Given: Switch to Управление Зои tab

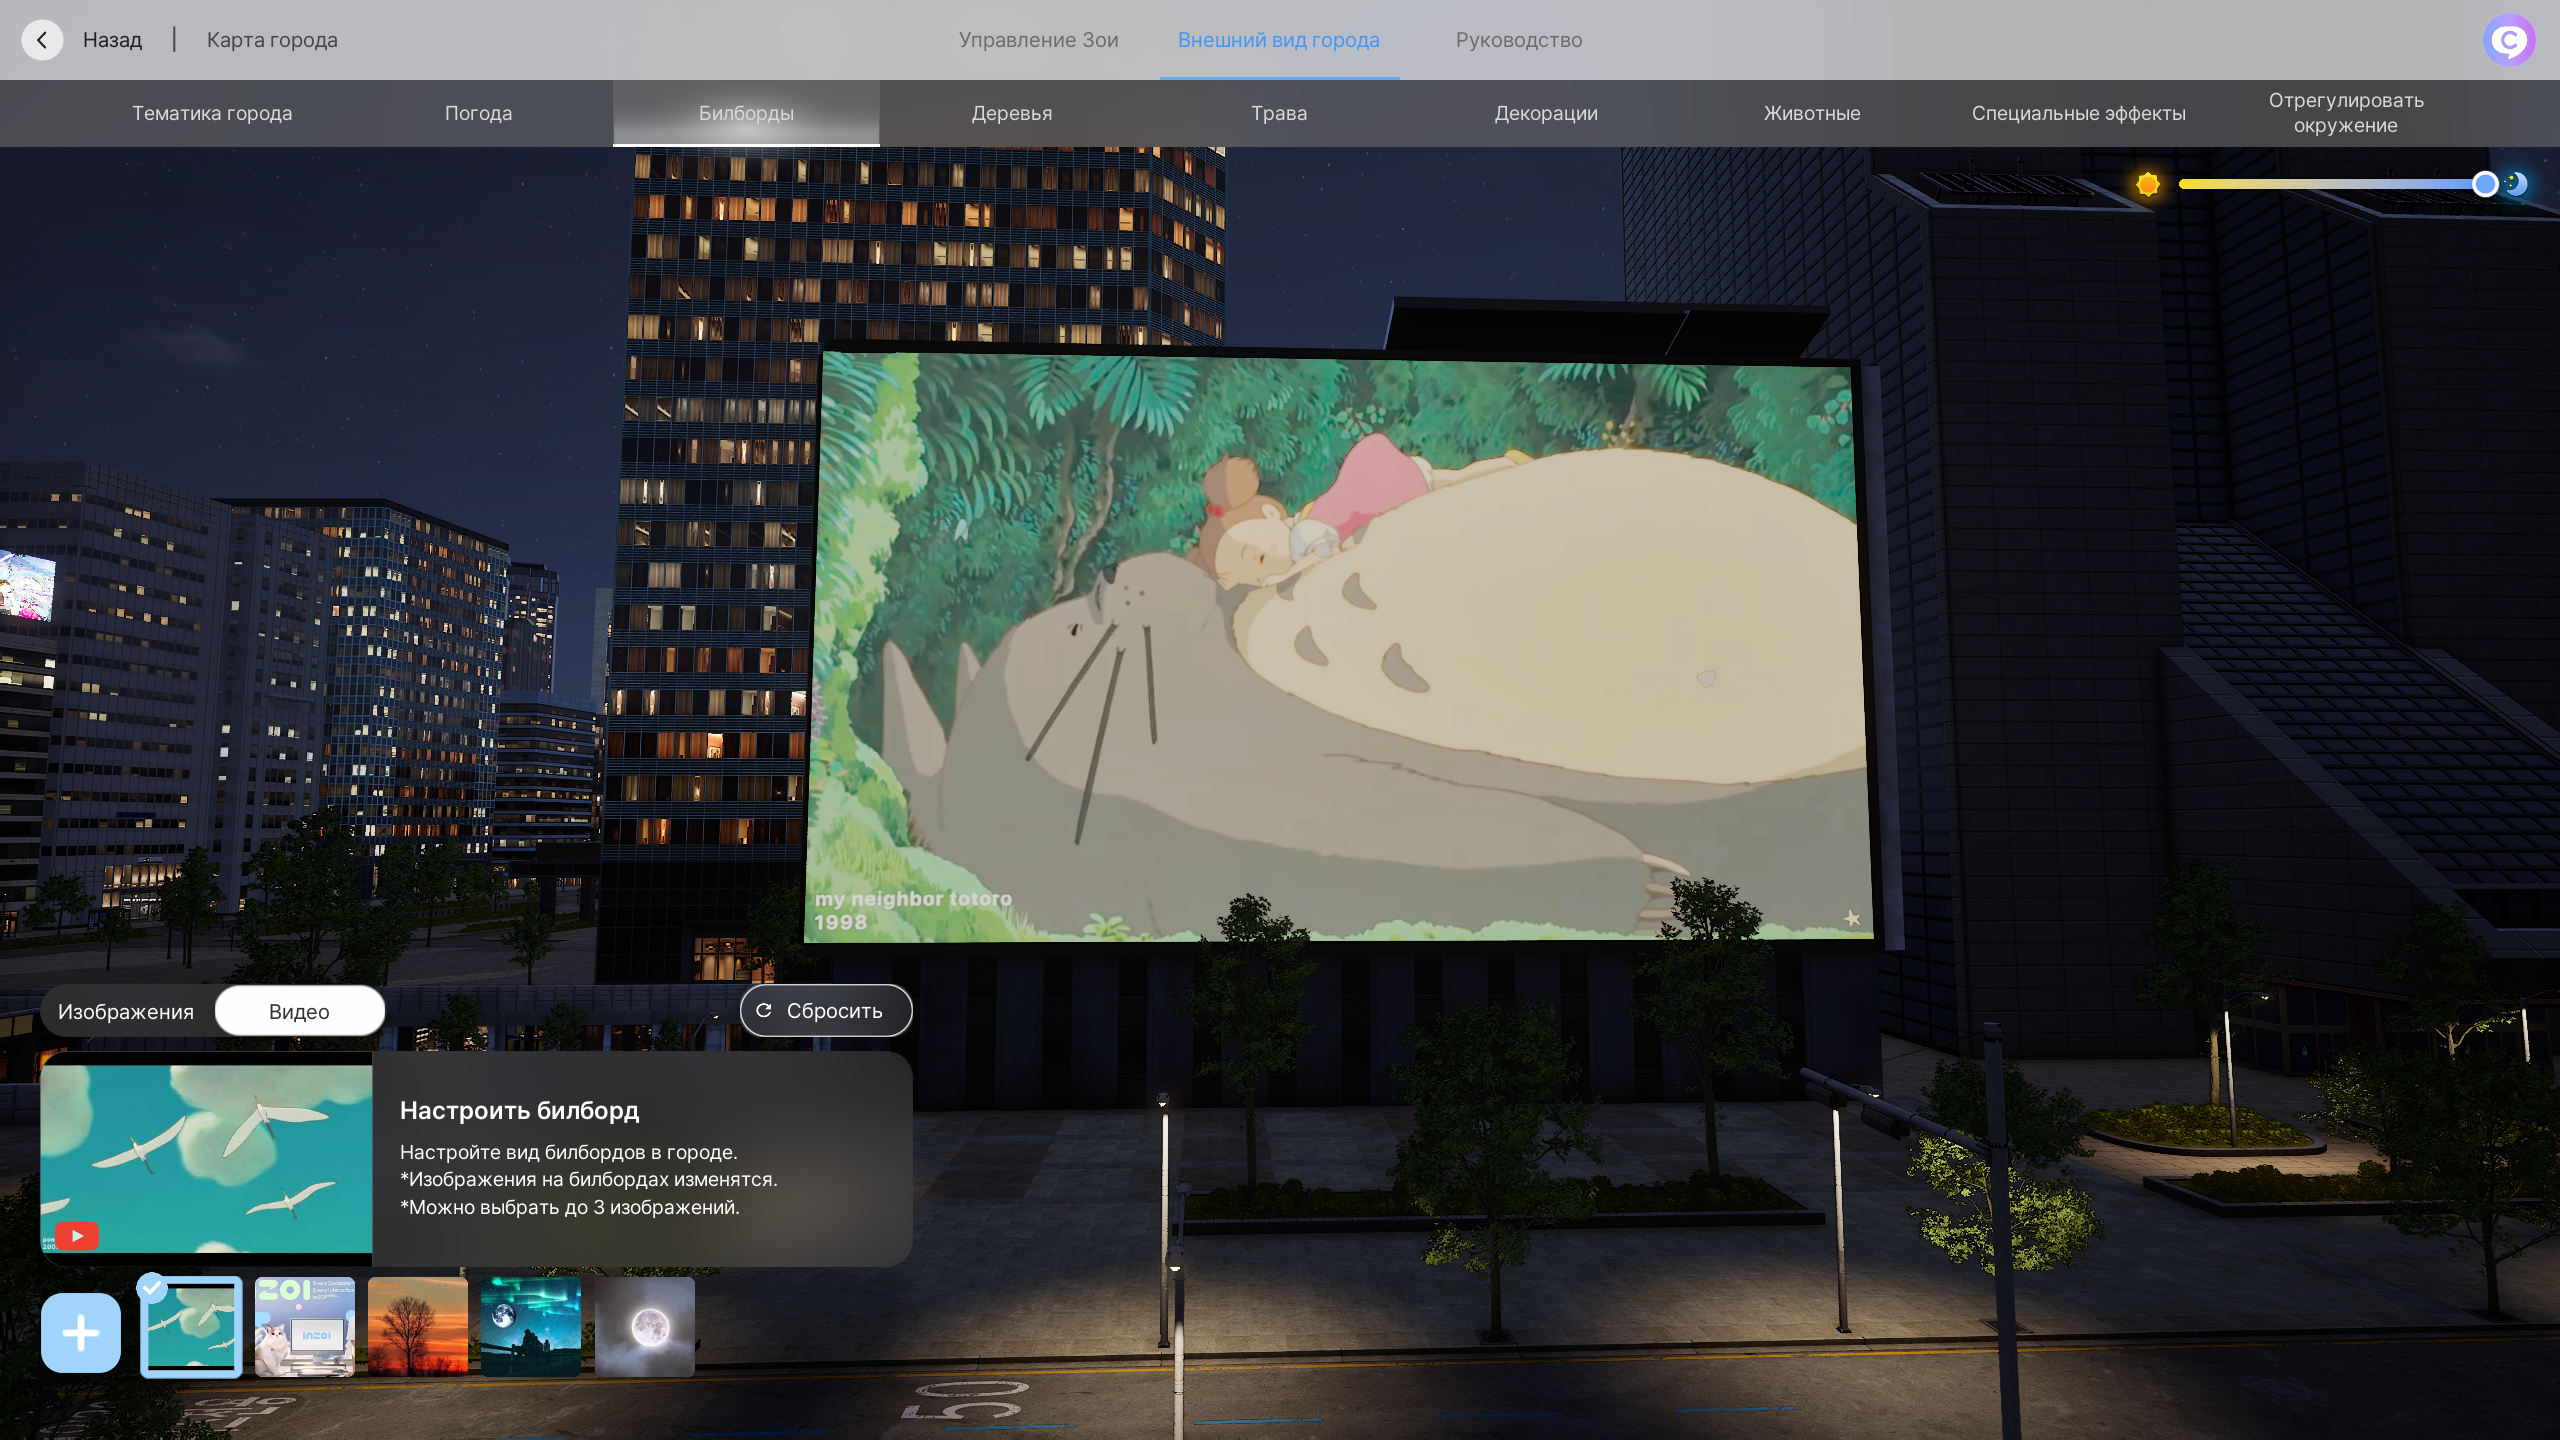Looking at the screenshot, I should [1038, 40].
